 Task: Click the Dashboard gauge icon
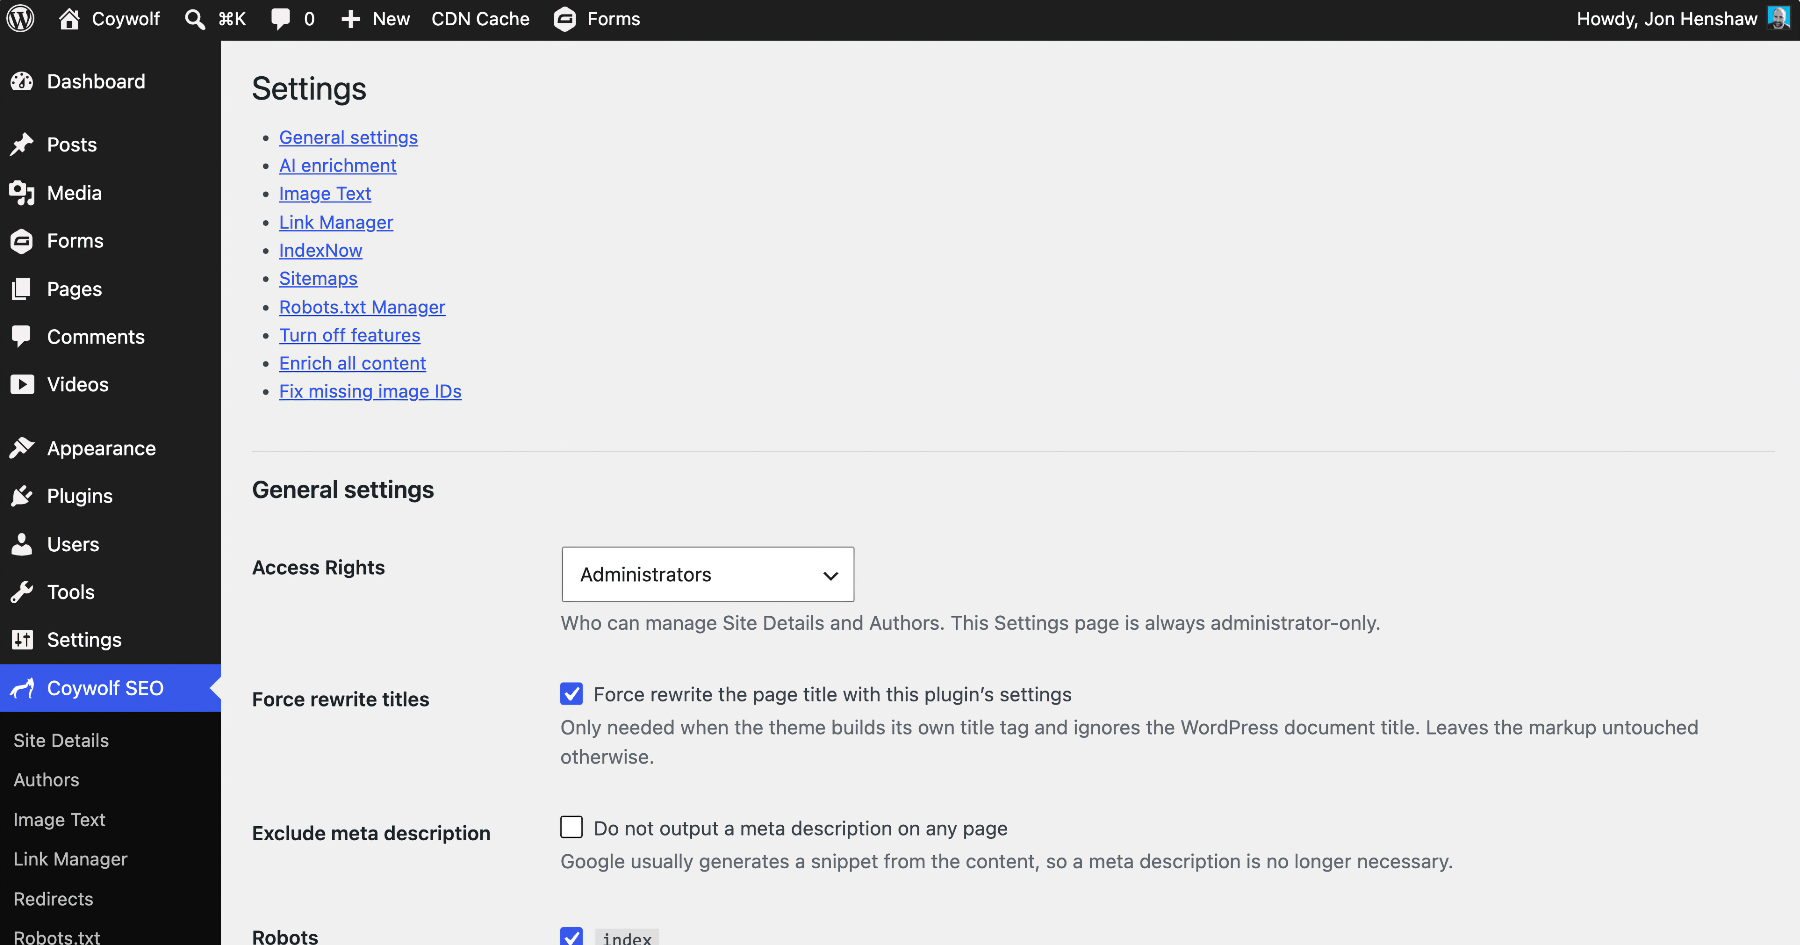click(x=22, y=82)
